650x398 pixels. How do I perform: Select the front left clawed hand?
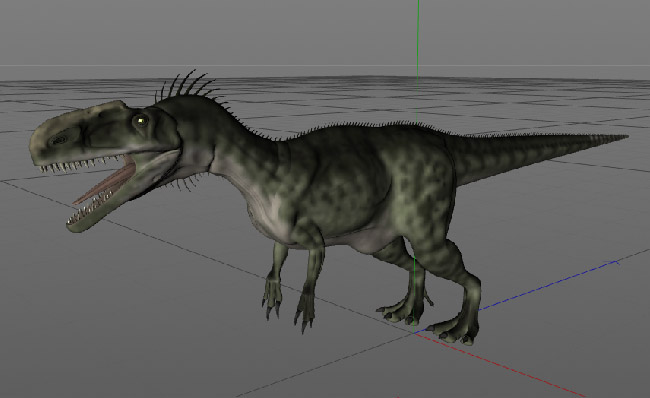[272, 294]
